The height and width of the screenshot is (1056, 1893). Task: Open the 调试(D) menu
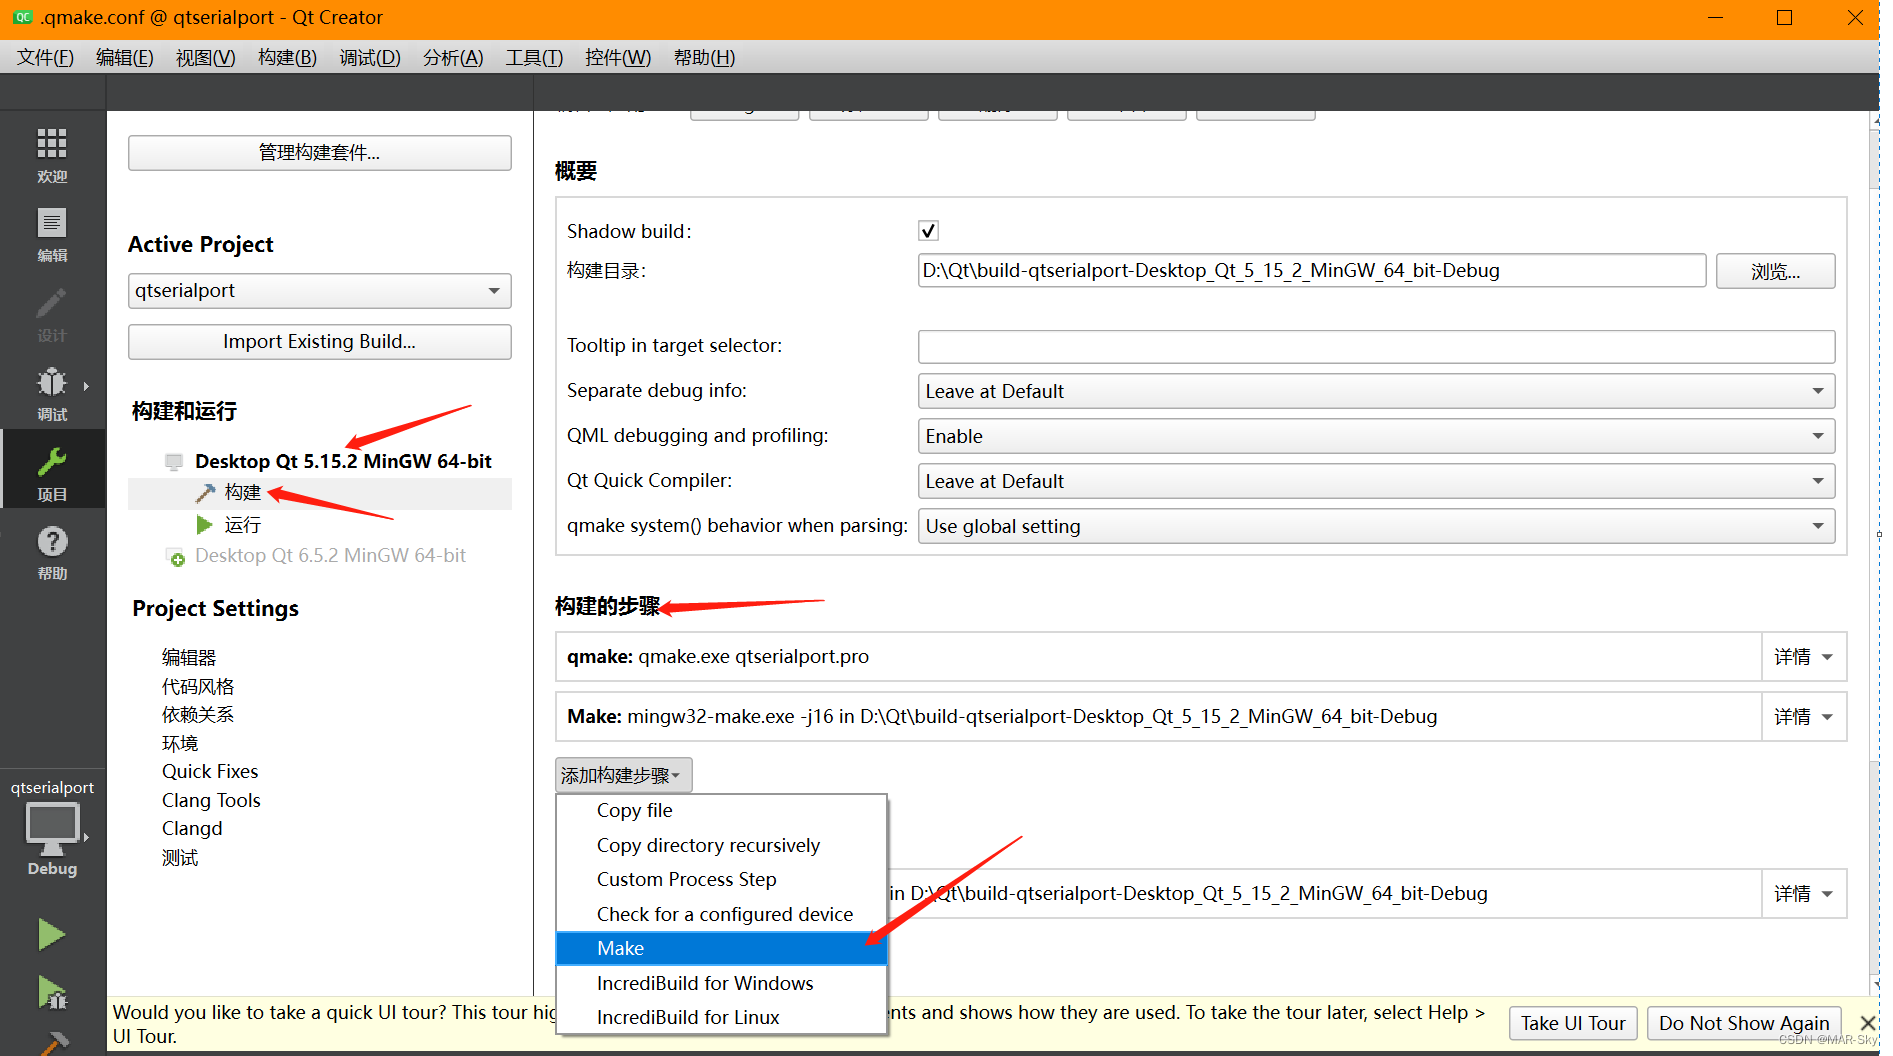(x=370, y=58)
